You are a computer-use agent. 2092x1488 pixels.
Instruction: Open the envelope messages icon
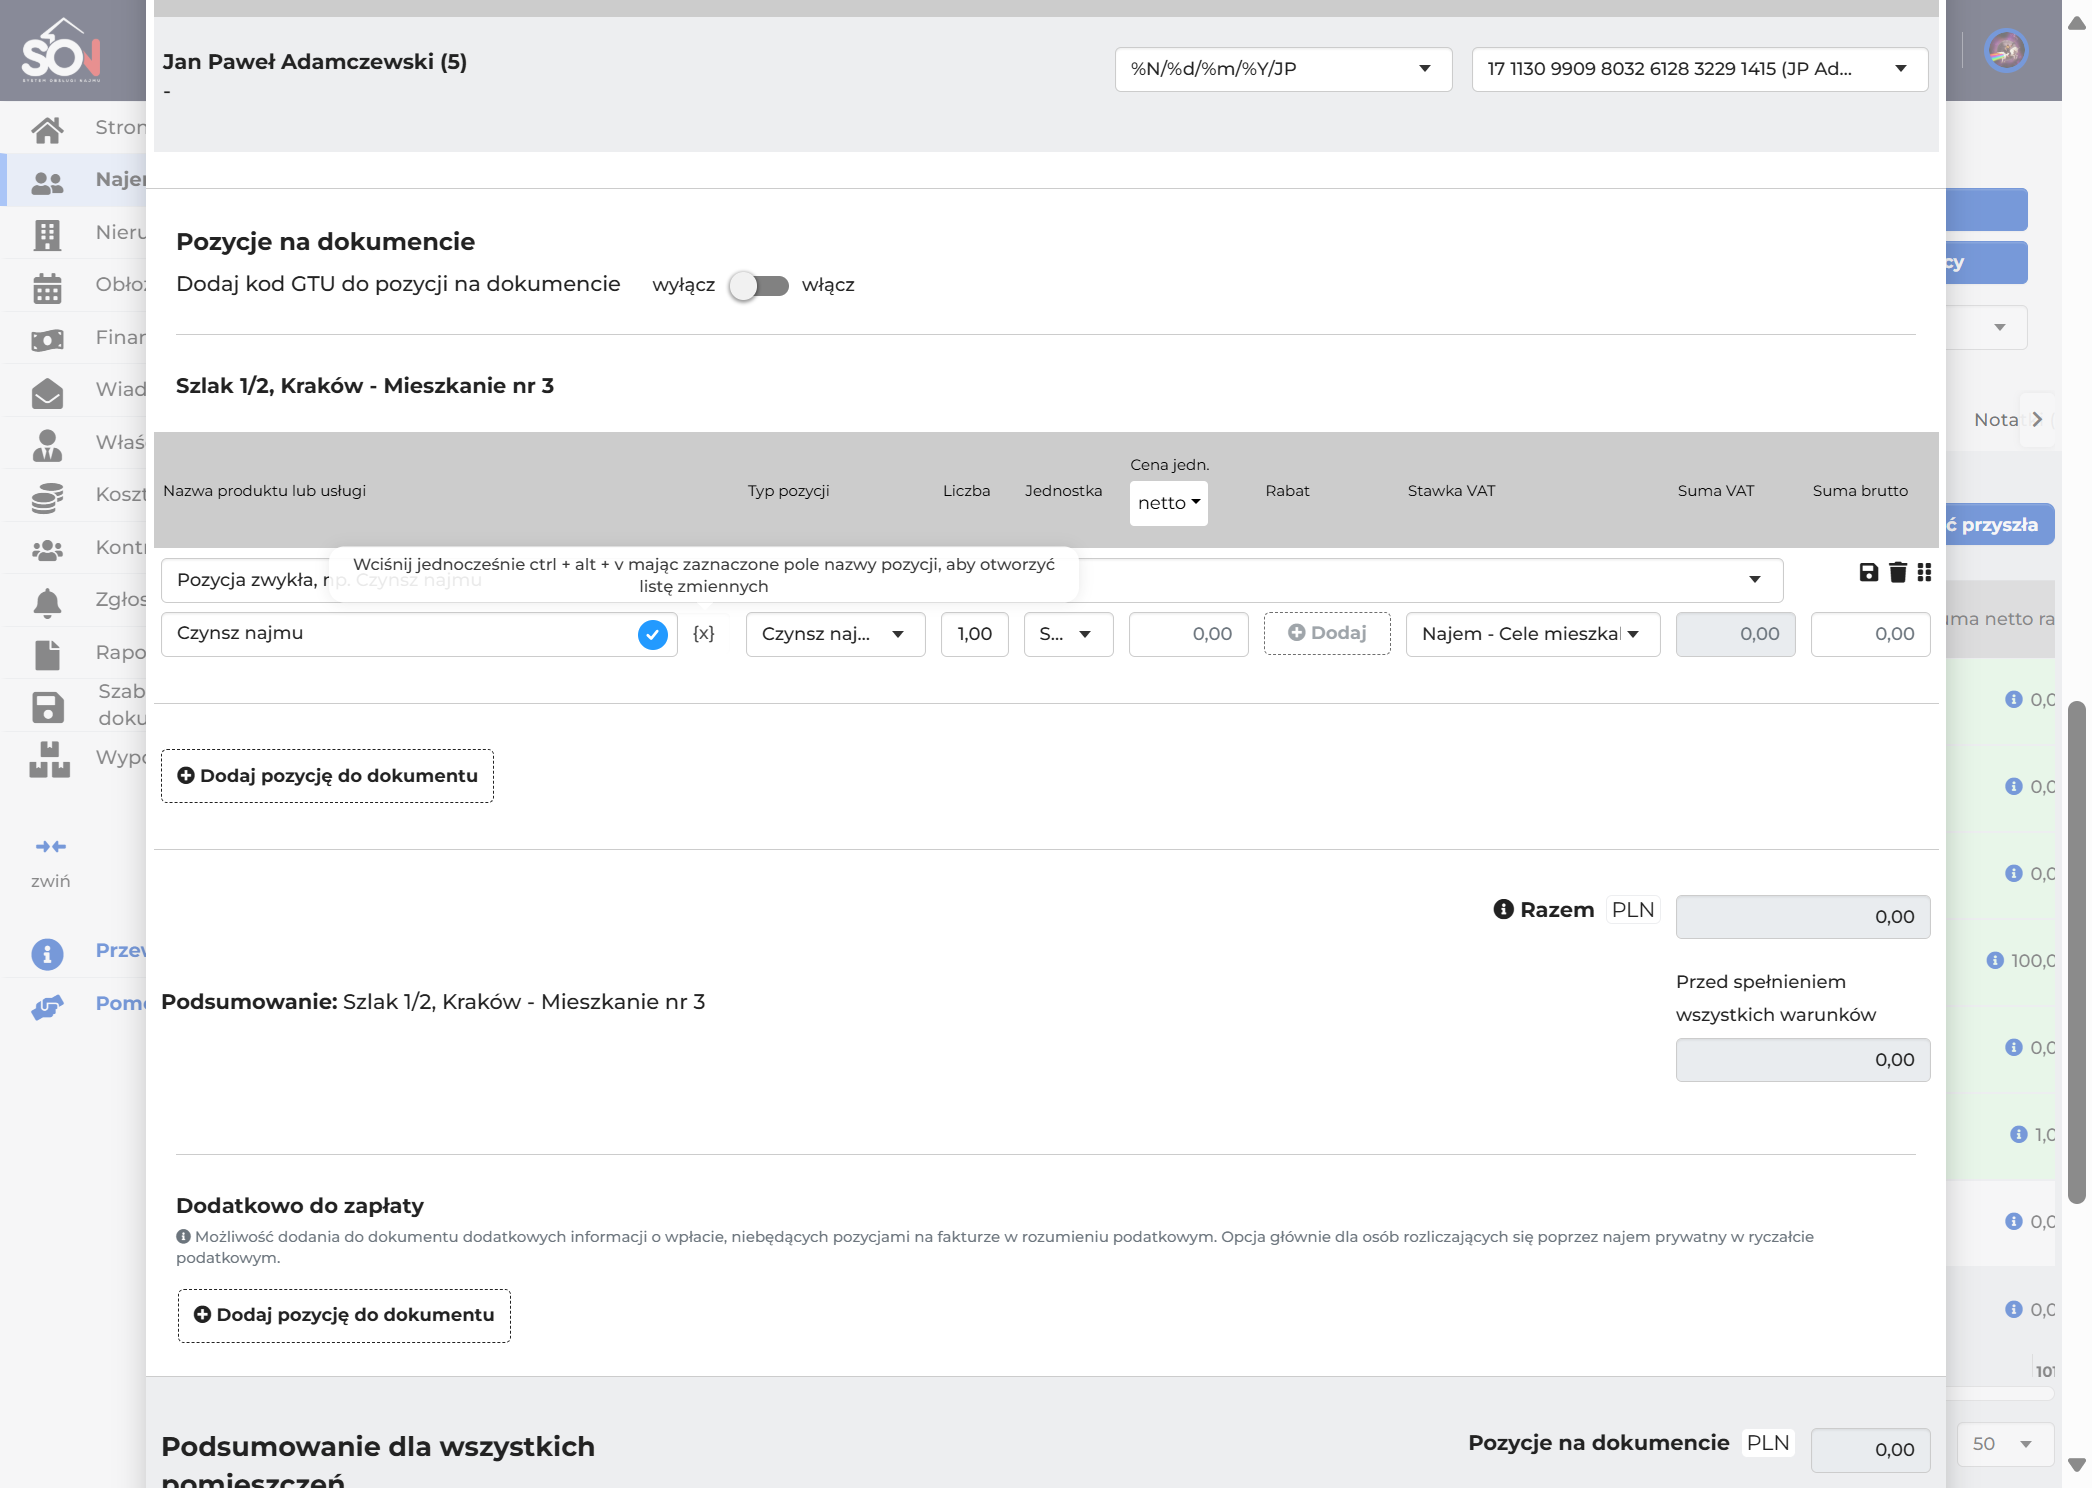(47, 393)
